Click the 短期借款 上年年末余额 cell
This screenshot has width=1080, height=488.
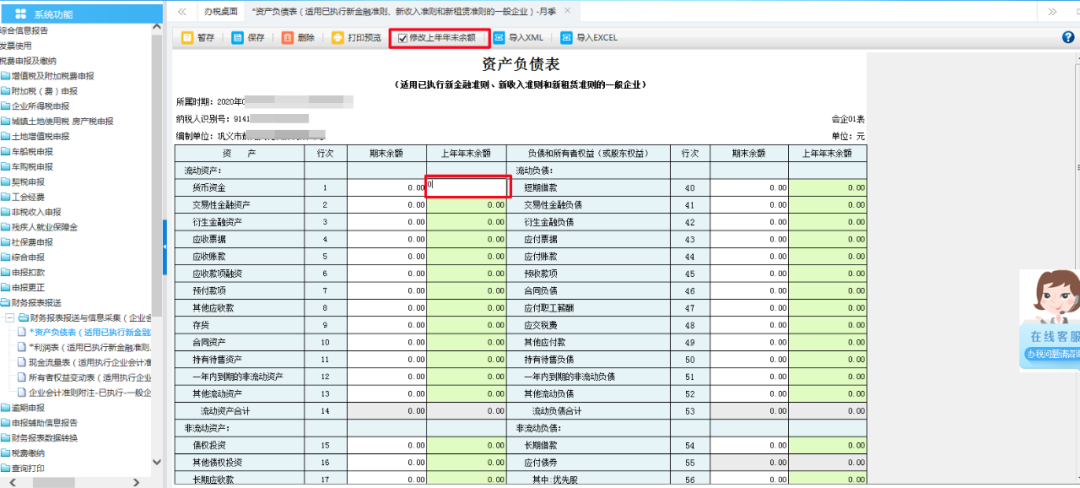pos(828,187)
